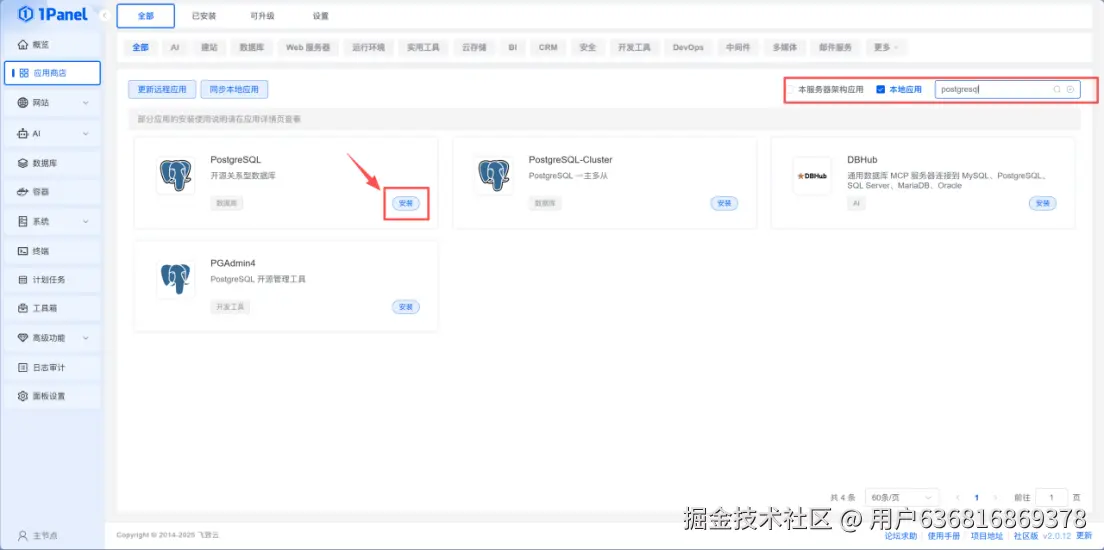Click 同步本地应用 button
Image resolution: width=1104 pixels, height=550 pixels.
coord(234,89)
